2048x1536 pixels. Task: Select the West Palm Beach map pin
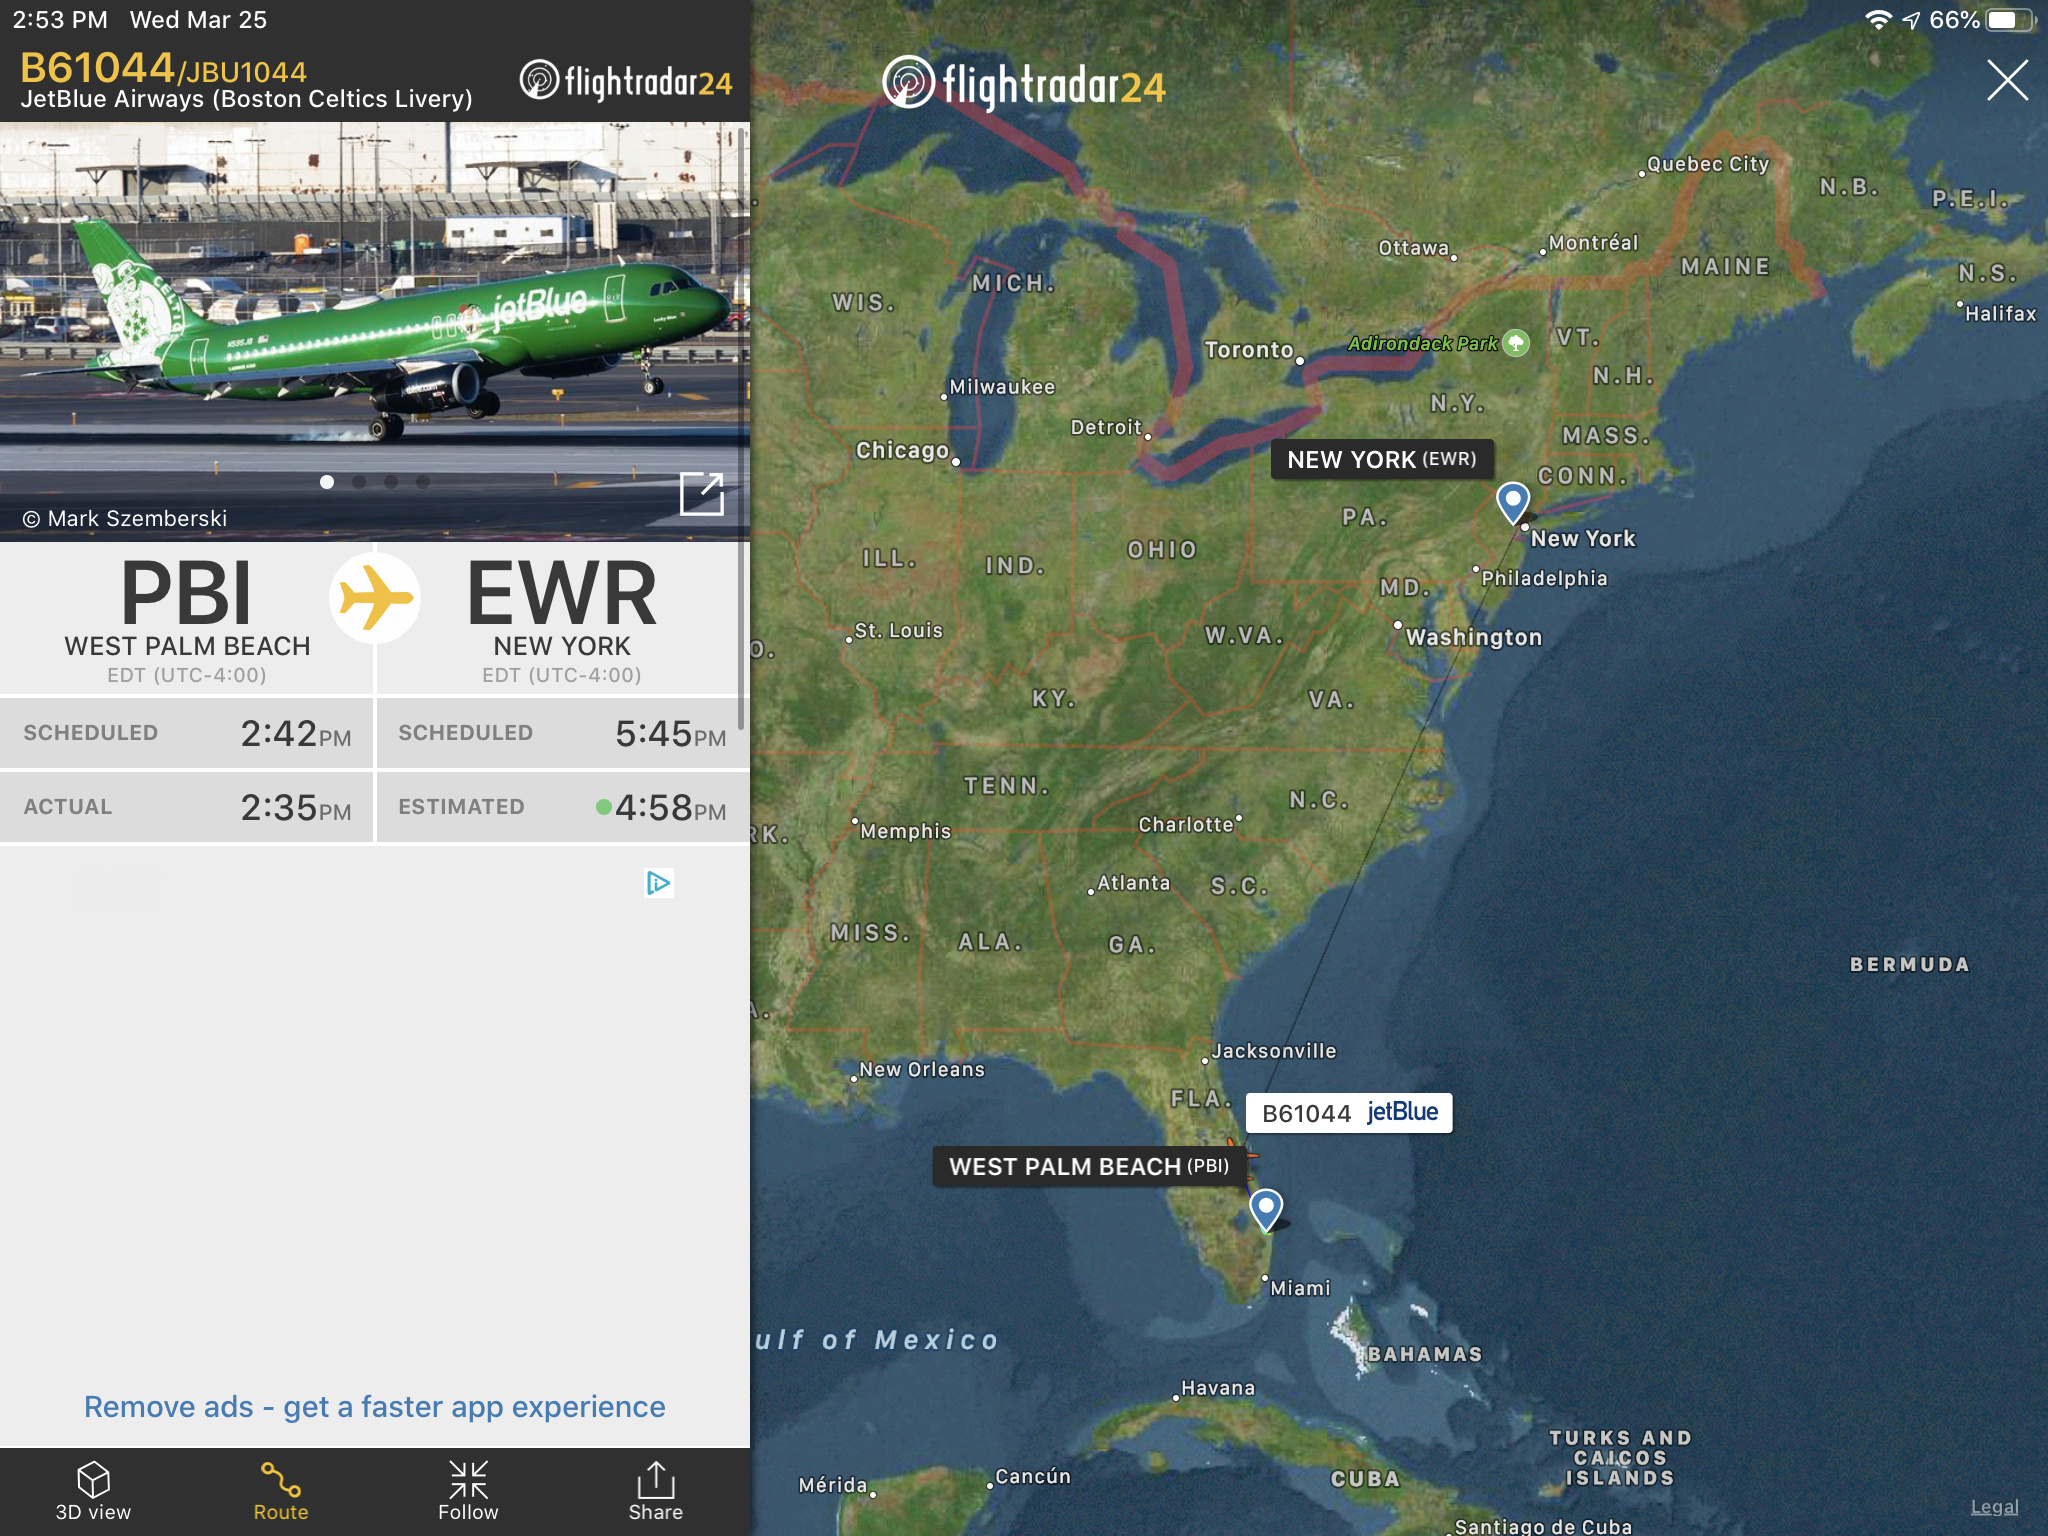[1266, 1209]
